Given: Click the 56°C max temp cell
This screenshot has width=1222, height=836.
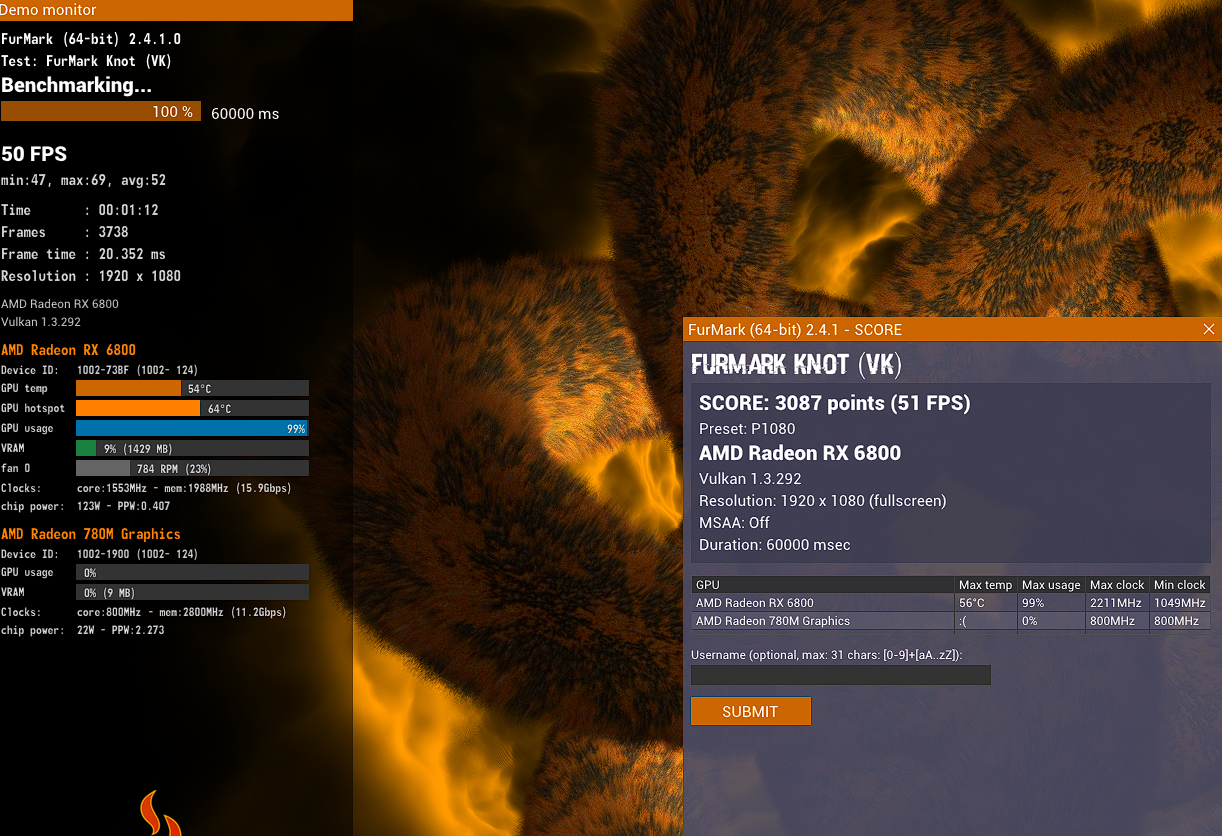Looking at the screenshot, I should [x=986, y=603].
